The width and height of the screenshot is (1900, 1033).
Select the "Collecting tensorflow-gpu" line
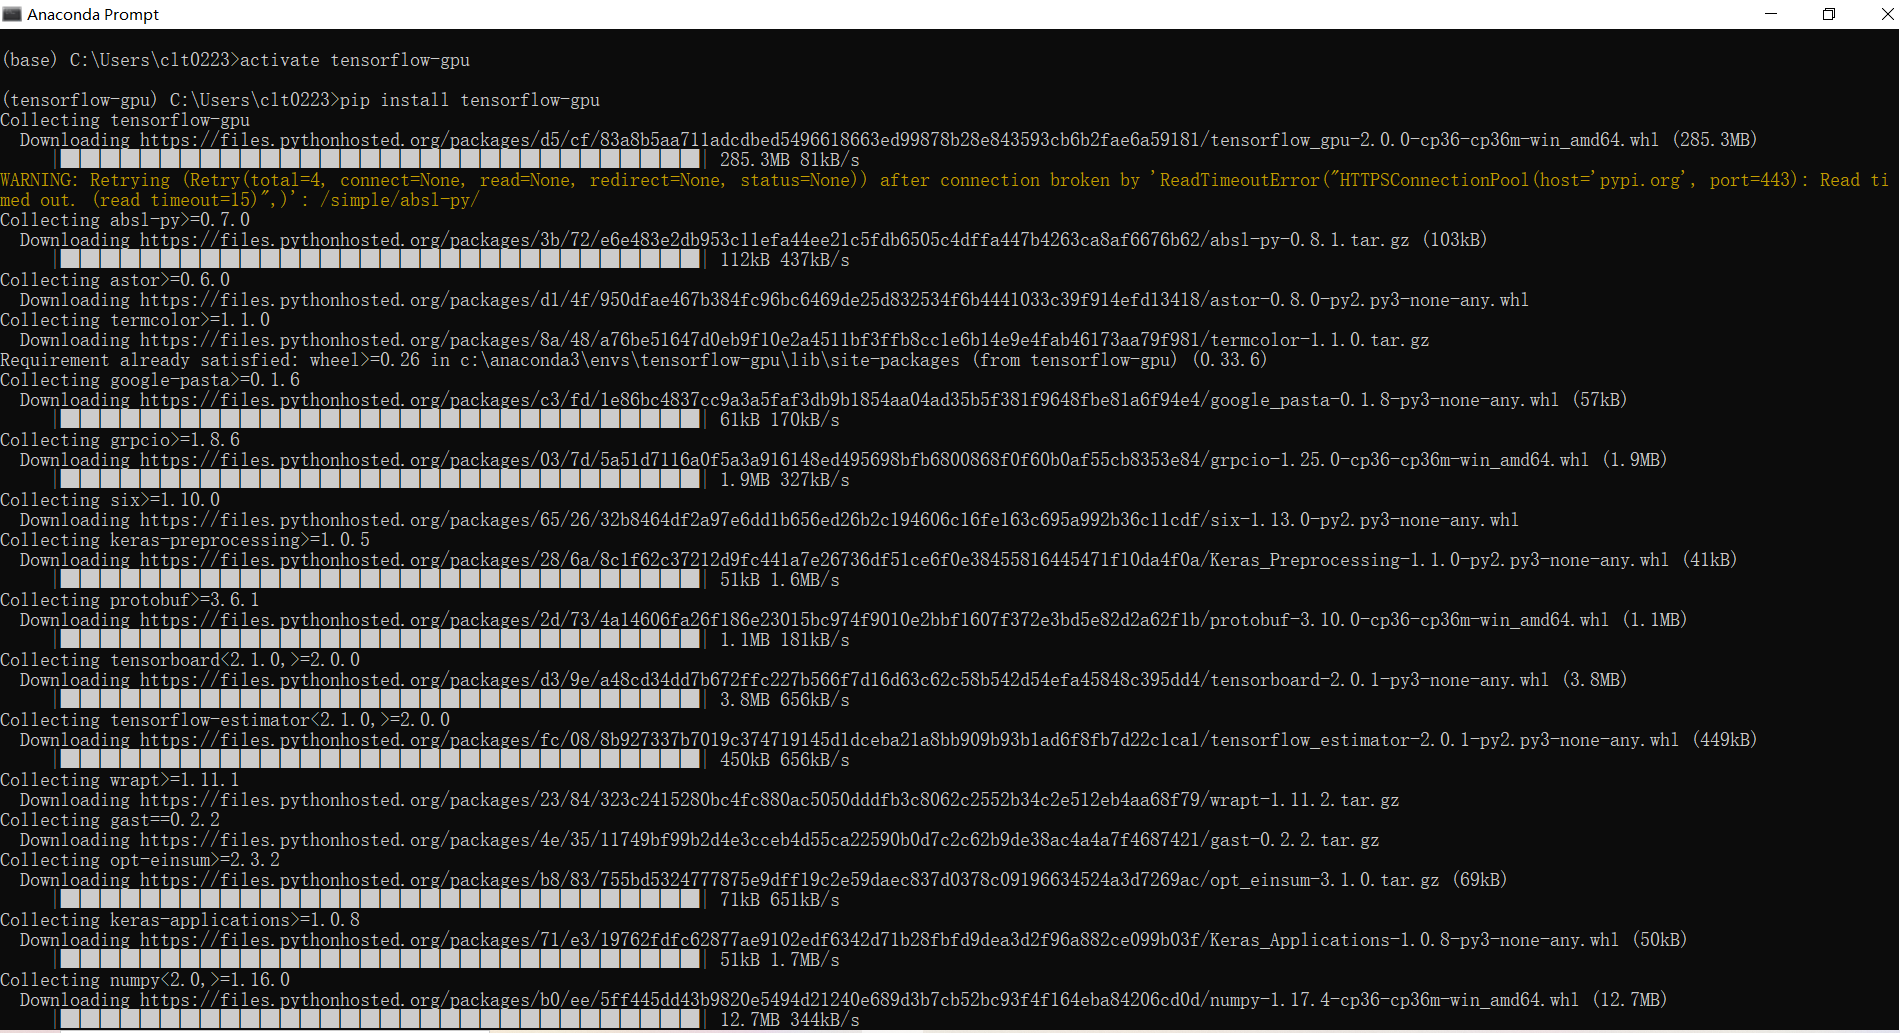[x=125, y=120]
